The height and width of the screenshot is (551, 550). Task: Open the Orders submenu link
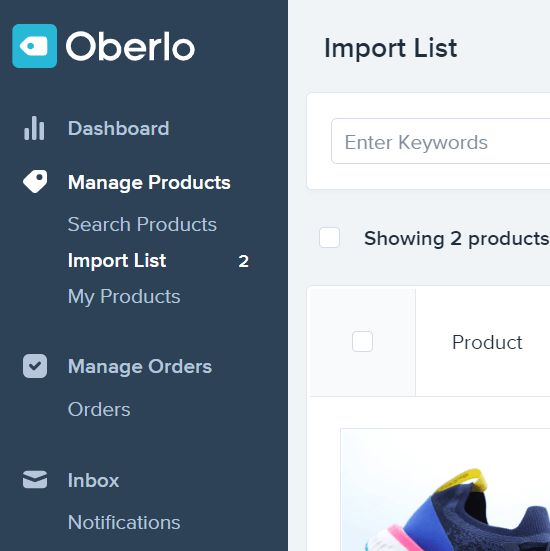pos(99,409)
